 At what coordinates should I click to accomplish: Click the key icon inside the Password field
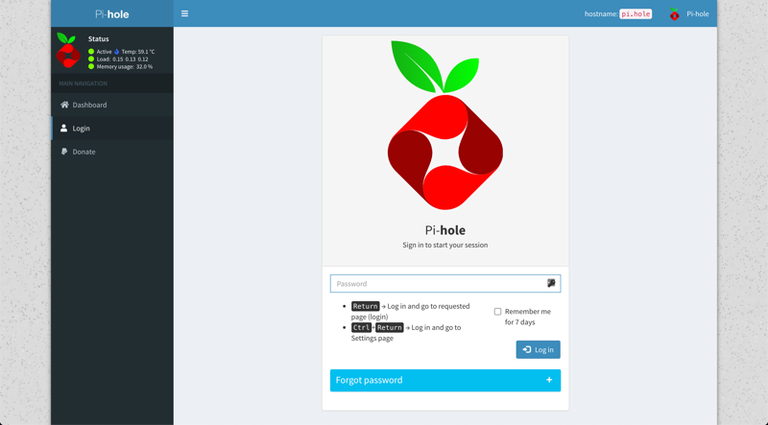click(x=551, y=284)
